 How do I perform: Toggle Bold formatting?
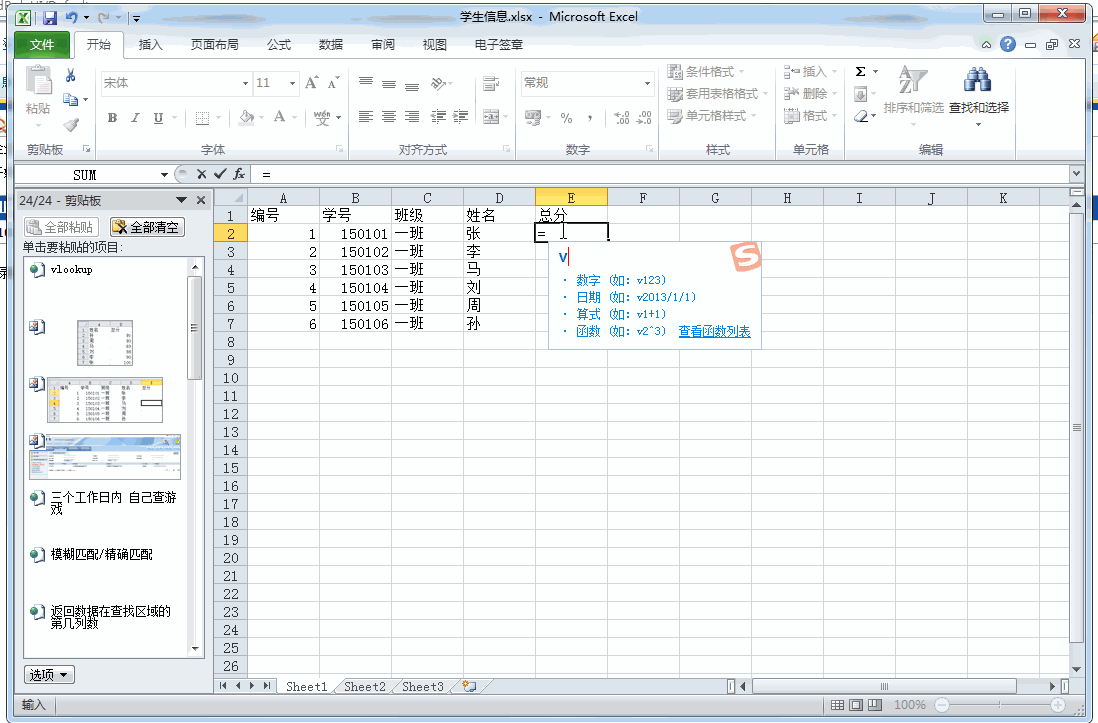pyautogui.click(x=112, y=118)
